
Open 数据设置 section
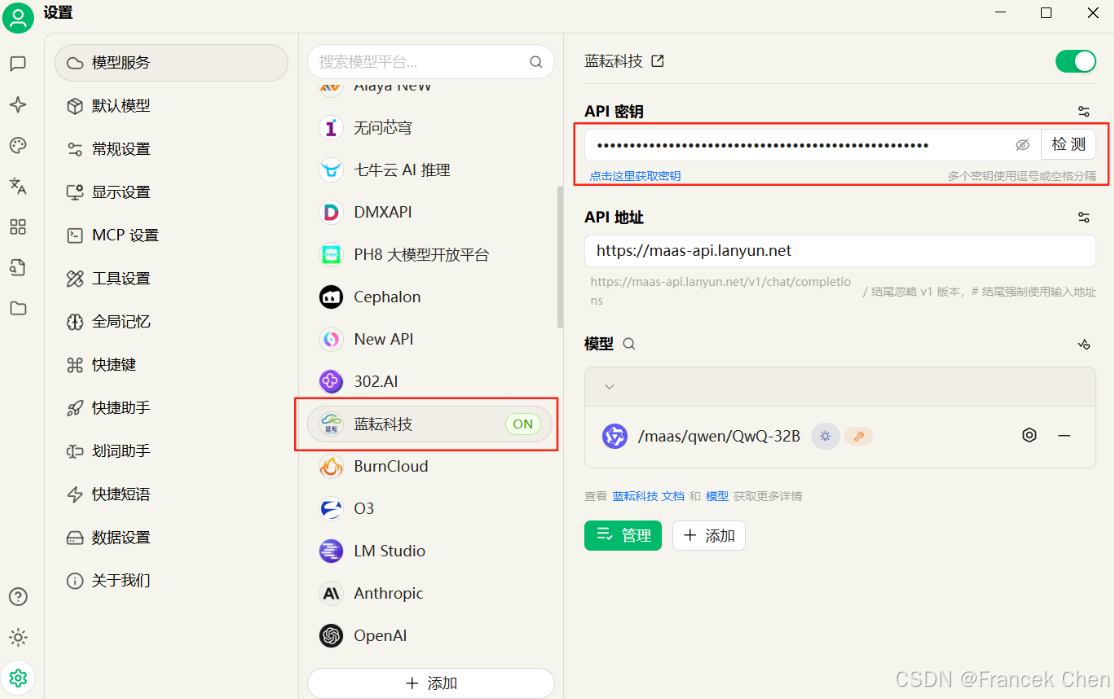[x=171, y=538]
